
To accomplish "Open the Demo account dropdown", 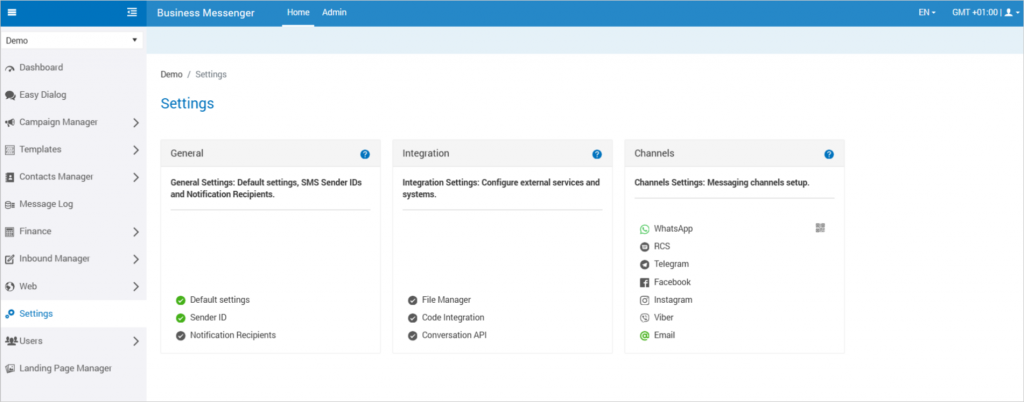I will click(x=71, y=40).
